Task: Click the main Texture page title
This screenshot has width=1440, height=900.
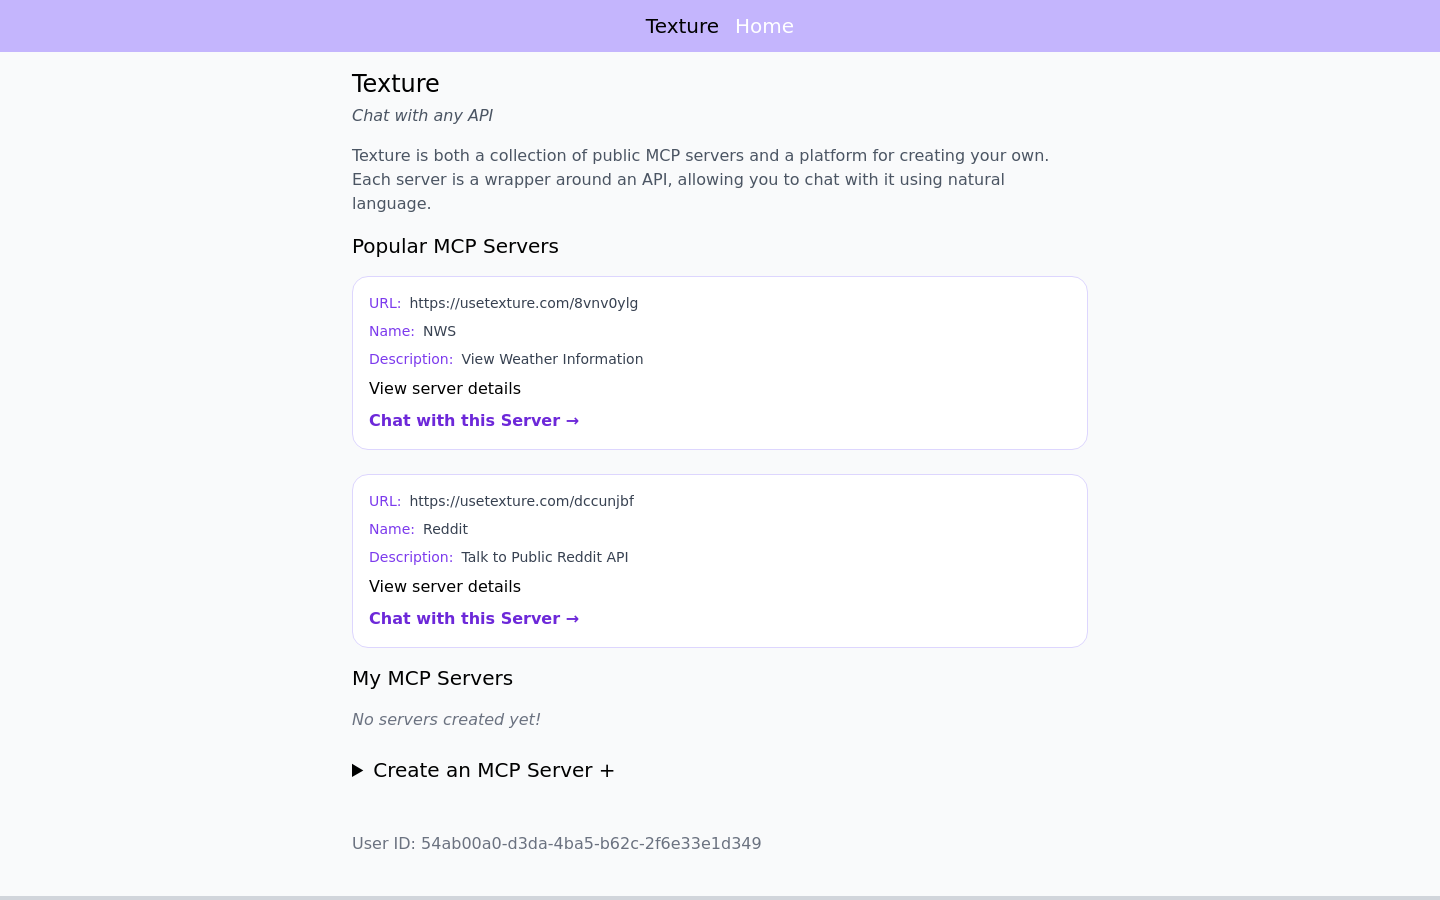Action: click(396, 83)
